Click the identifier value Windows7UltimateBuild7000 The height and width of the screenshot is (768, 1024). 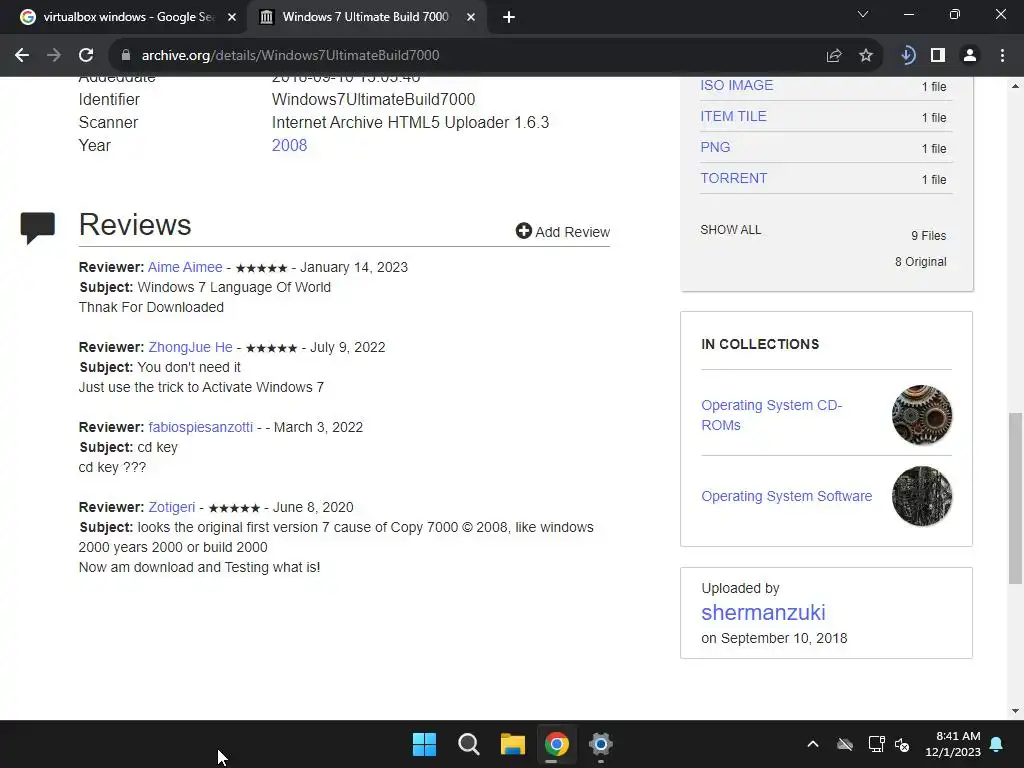coord(374,99)
